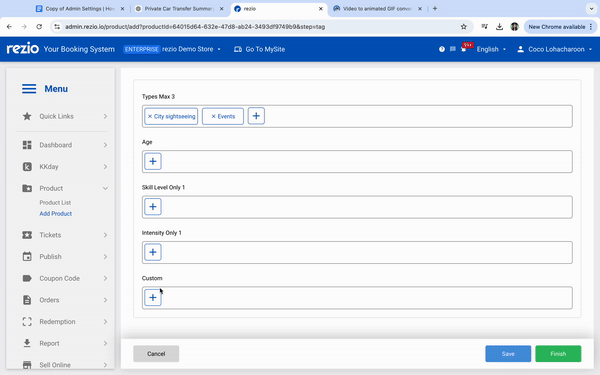Image resolution: width=600 pixels, height=375 pixels.
Task: Switch to Private Car Transfer Summary tab
Action: pos(179,9)
